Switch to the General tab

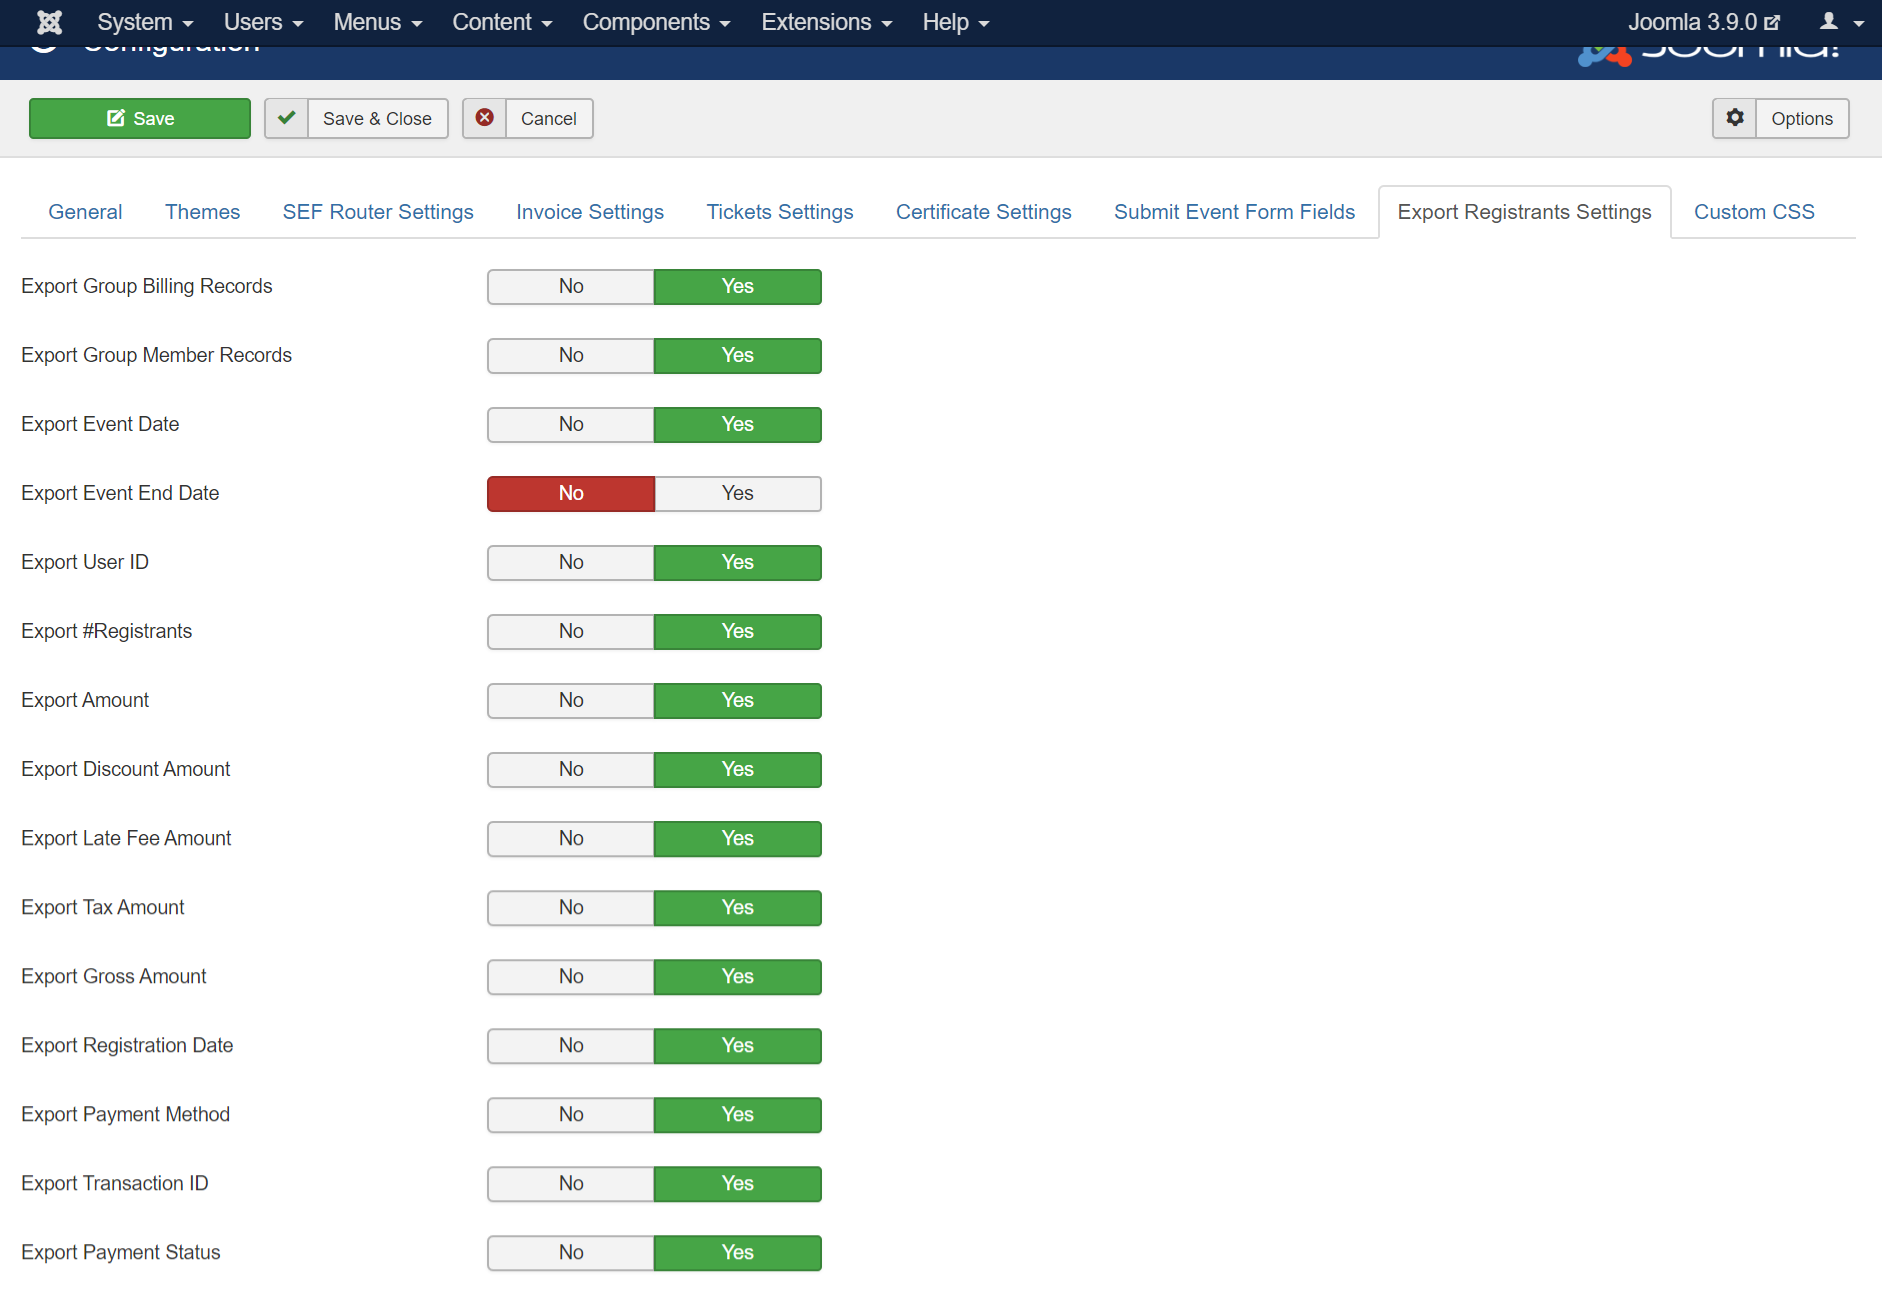[85, 212]
